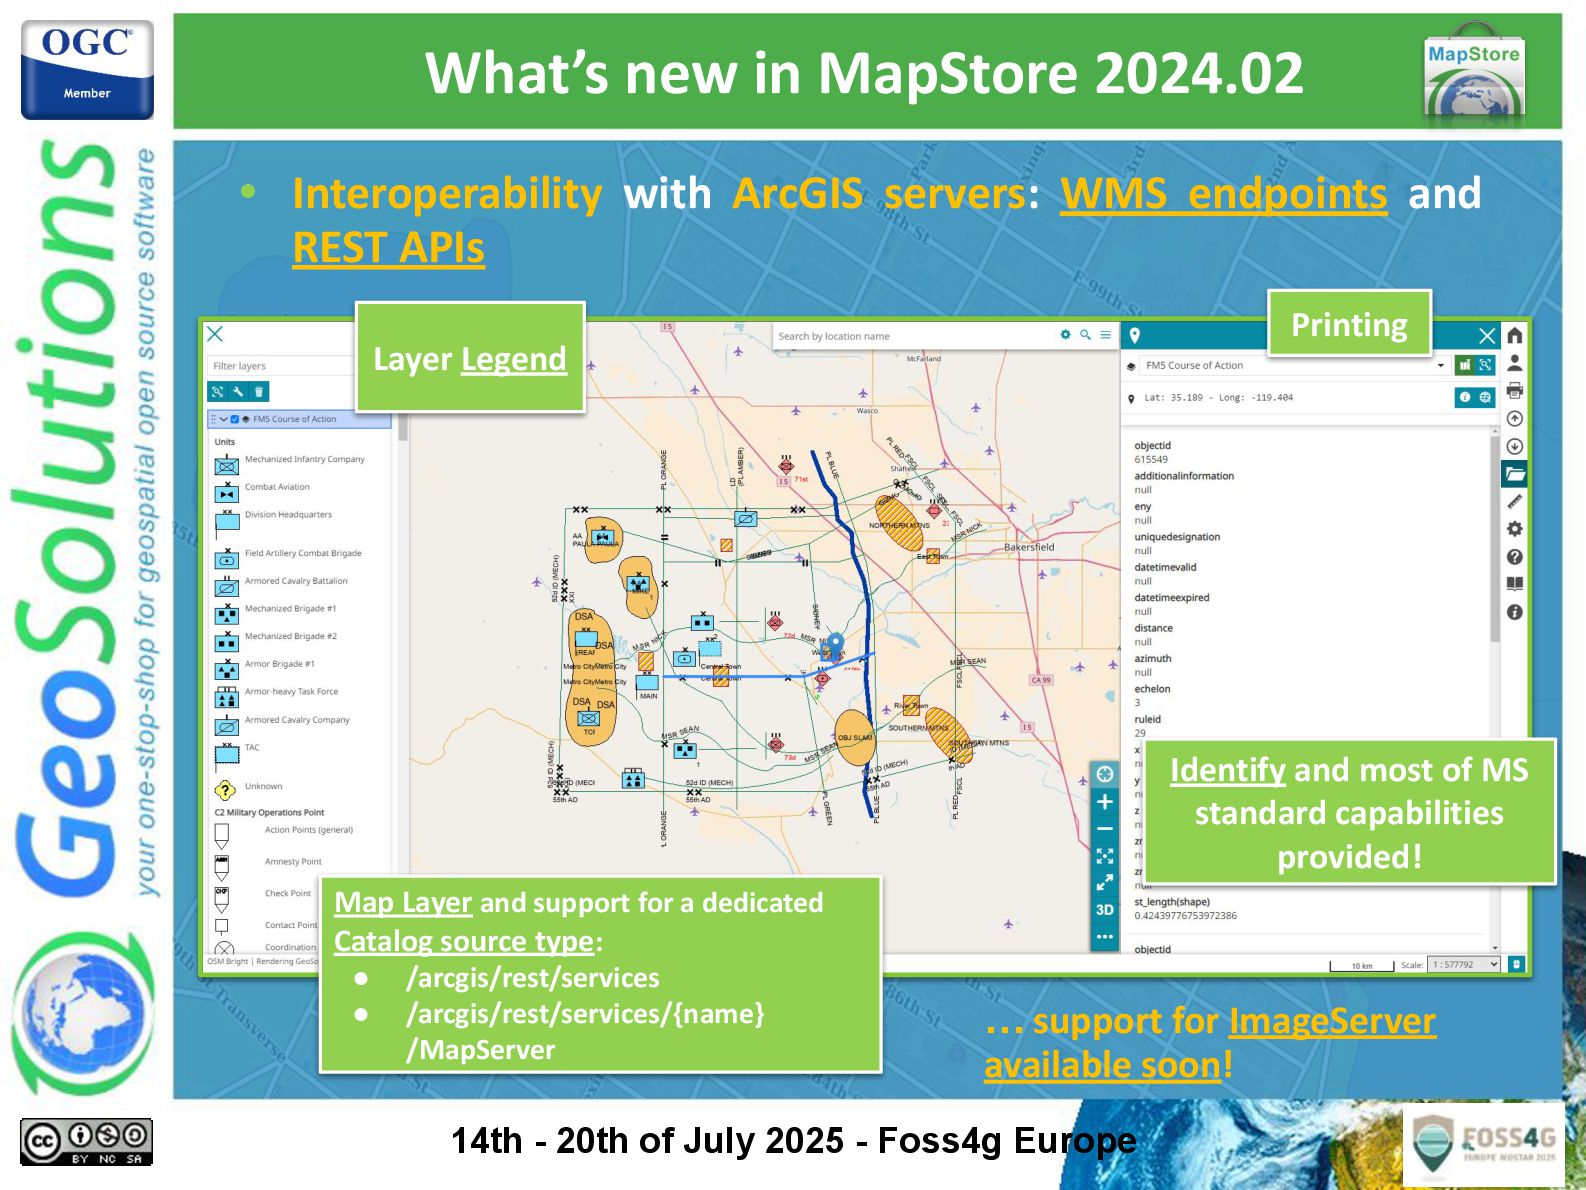
Task: Click the export download arrow icon
Action: (1515, 446)
